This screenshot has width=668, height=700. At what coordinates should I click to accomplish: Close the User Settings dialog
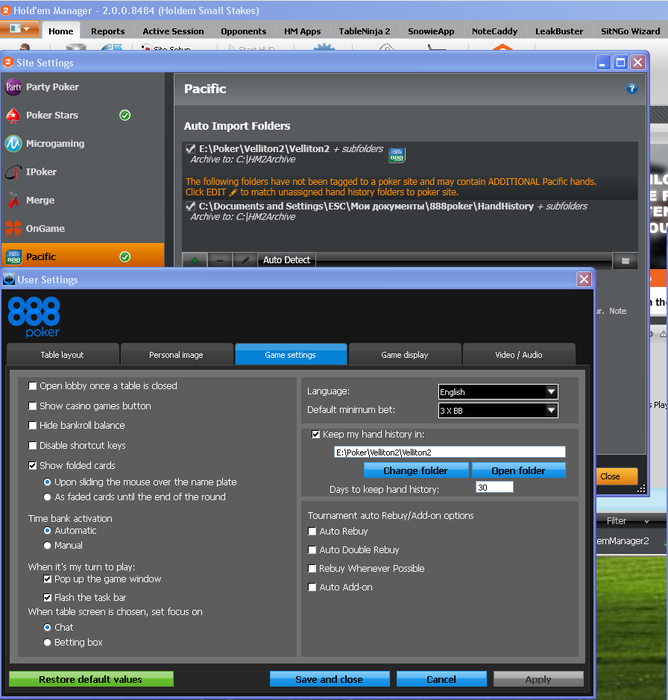click(584, 279)
